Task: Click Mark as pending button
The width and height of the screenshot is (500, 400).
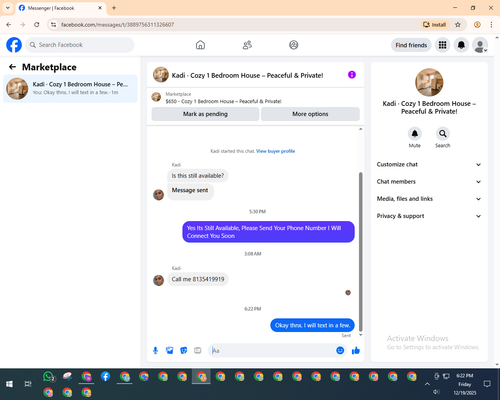Action: pyautogui.click(x=205, y=114)
